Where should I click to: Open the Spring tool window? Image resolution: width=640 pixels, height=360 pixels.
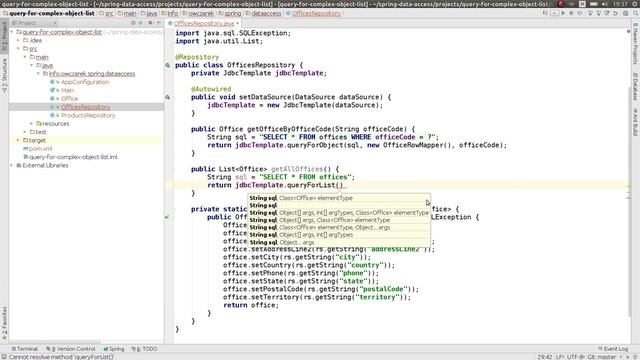pos(114,349)
